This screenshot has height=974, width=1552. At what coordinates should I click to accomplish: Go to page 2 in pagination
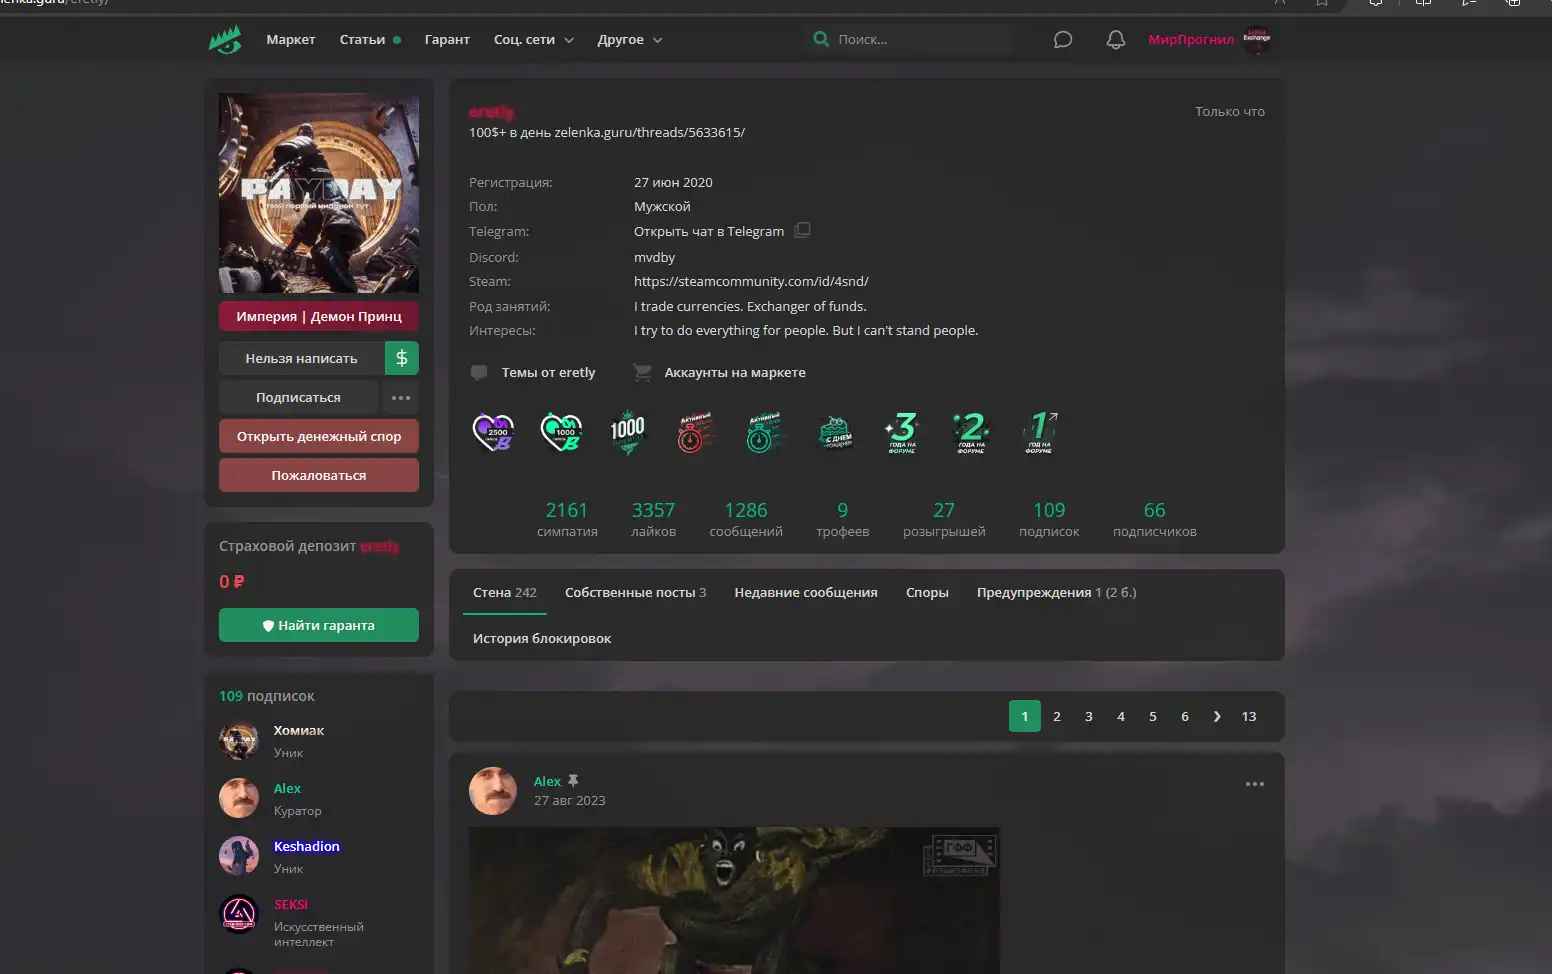(x=1057, y=716)
